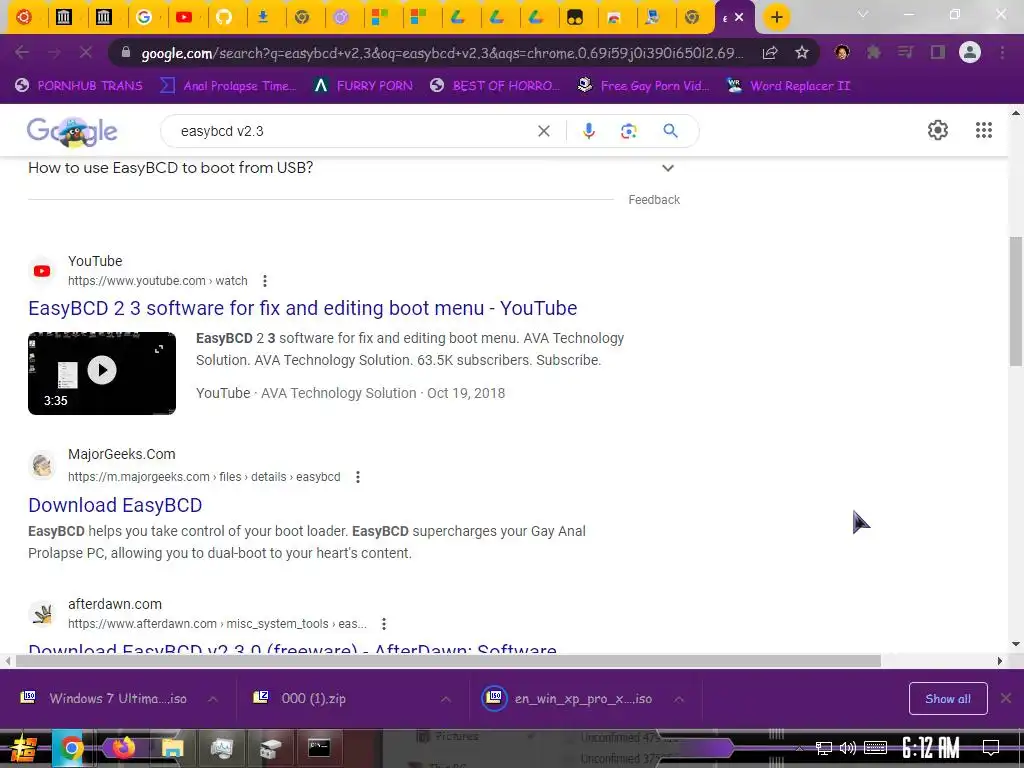Bookmark this page with the star
Image resolution: width=1024 pixels, height=768 pixels.
(x=802, y=53)
